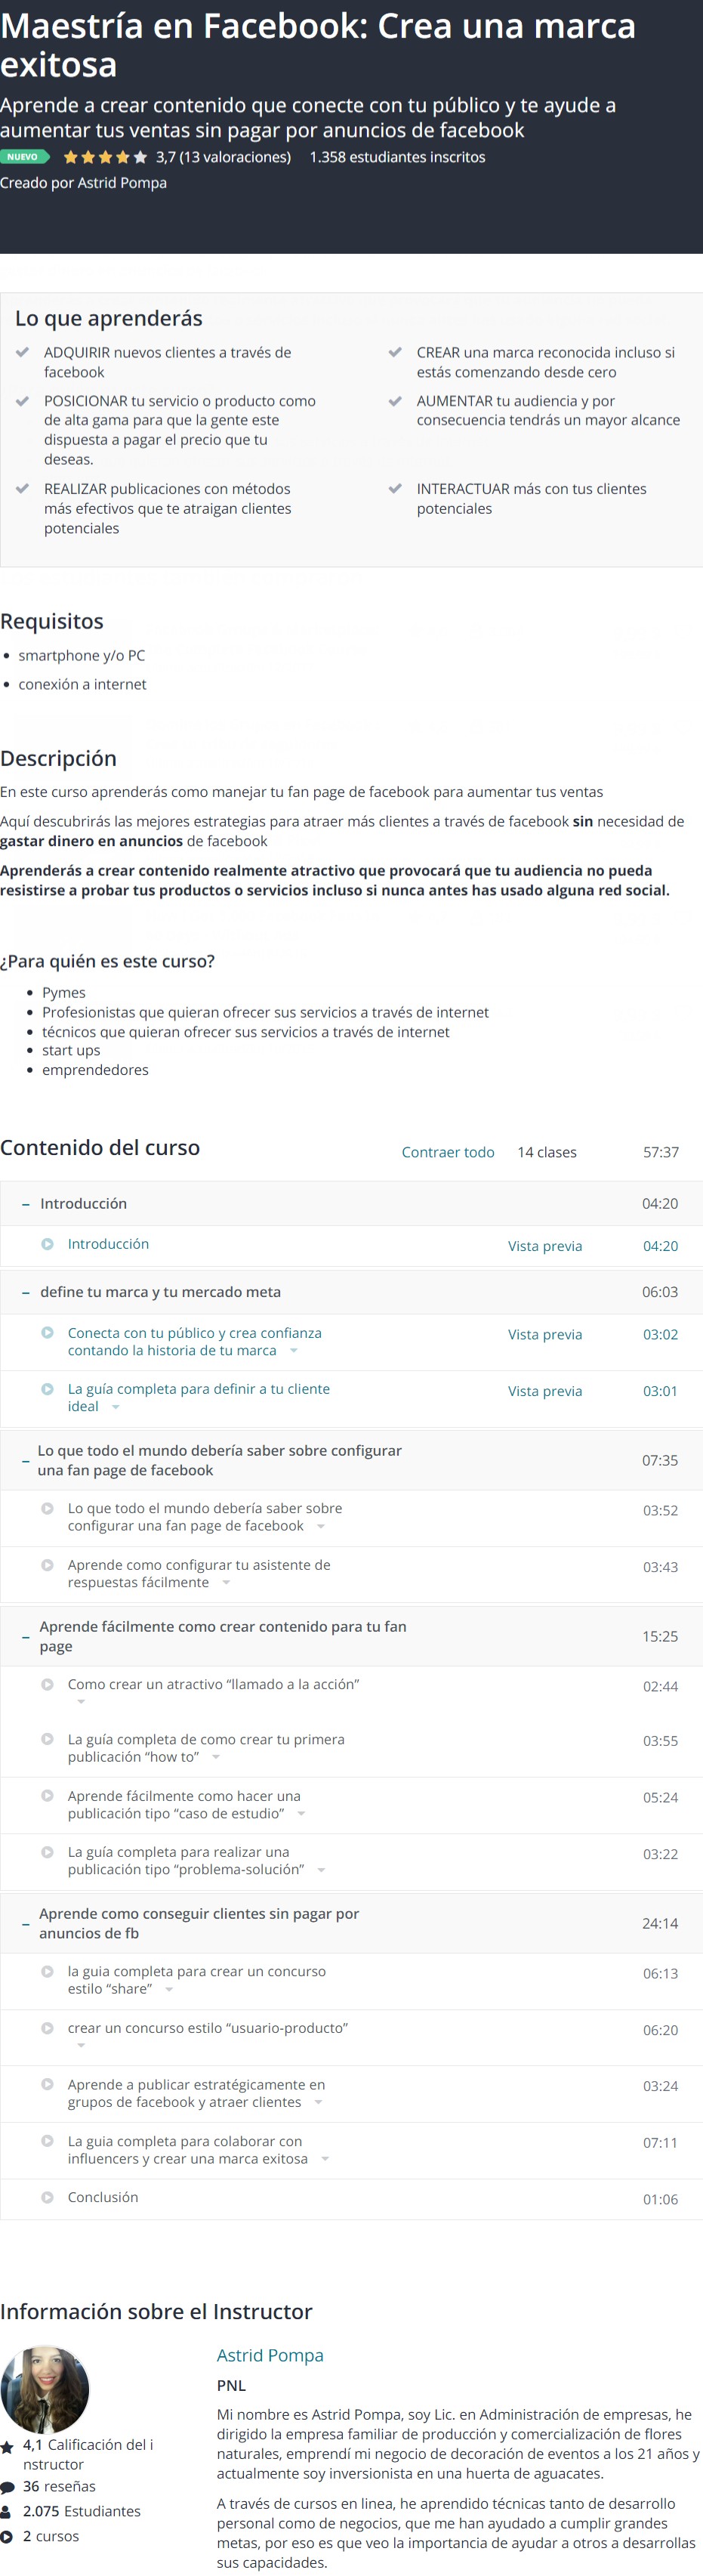
Task: Expand description arrow for llamado a la acción lecture
Action: (81, 1702)
